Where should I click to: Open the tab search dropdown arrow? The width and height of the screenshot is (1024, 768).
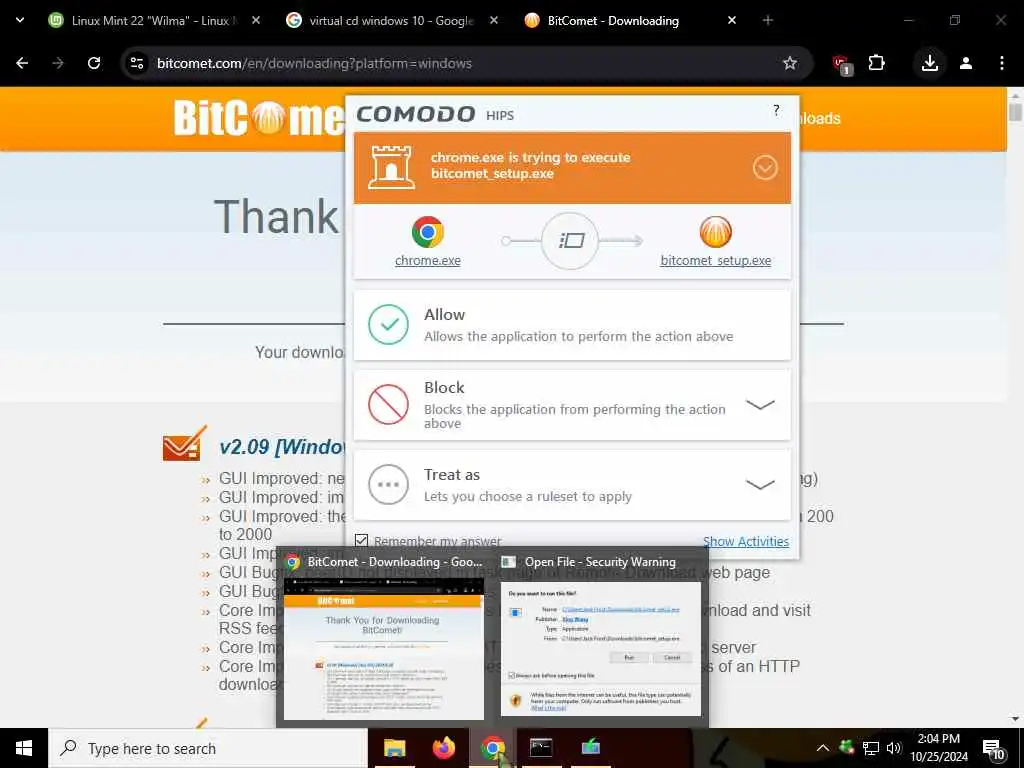(x=20, y=20)
